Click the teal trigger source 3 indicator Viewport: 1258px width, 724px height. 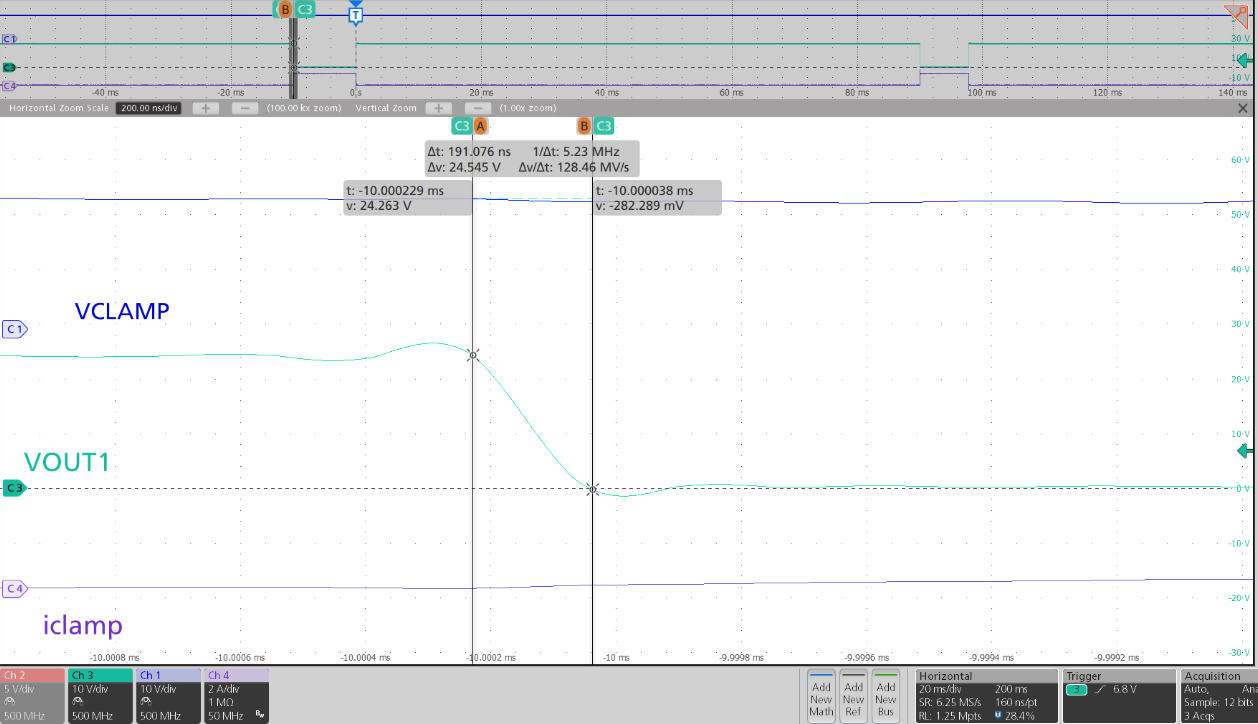(x=1075, y=688)
